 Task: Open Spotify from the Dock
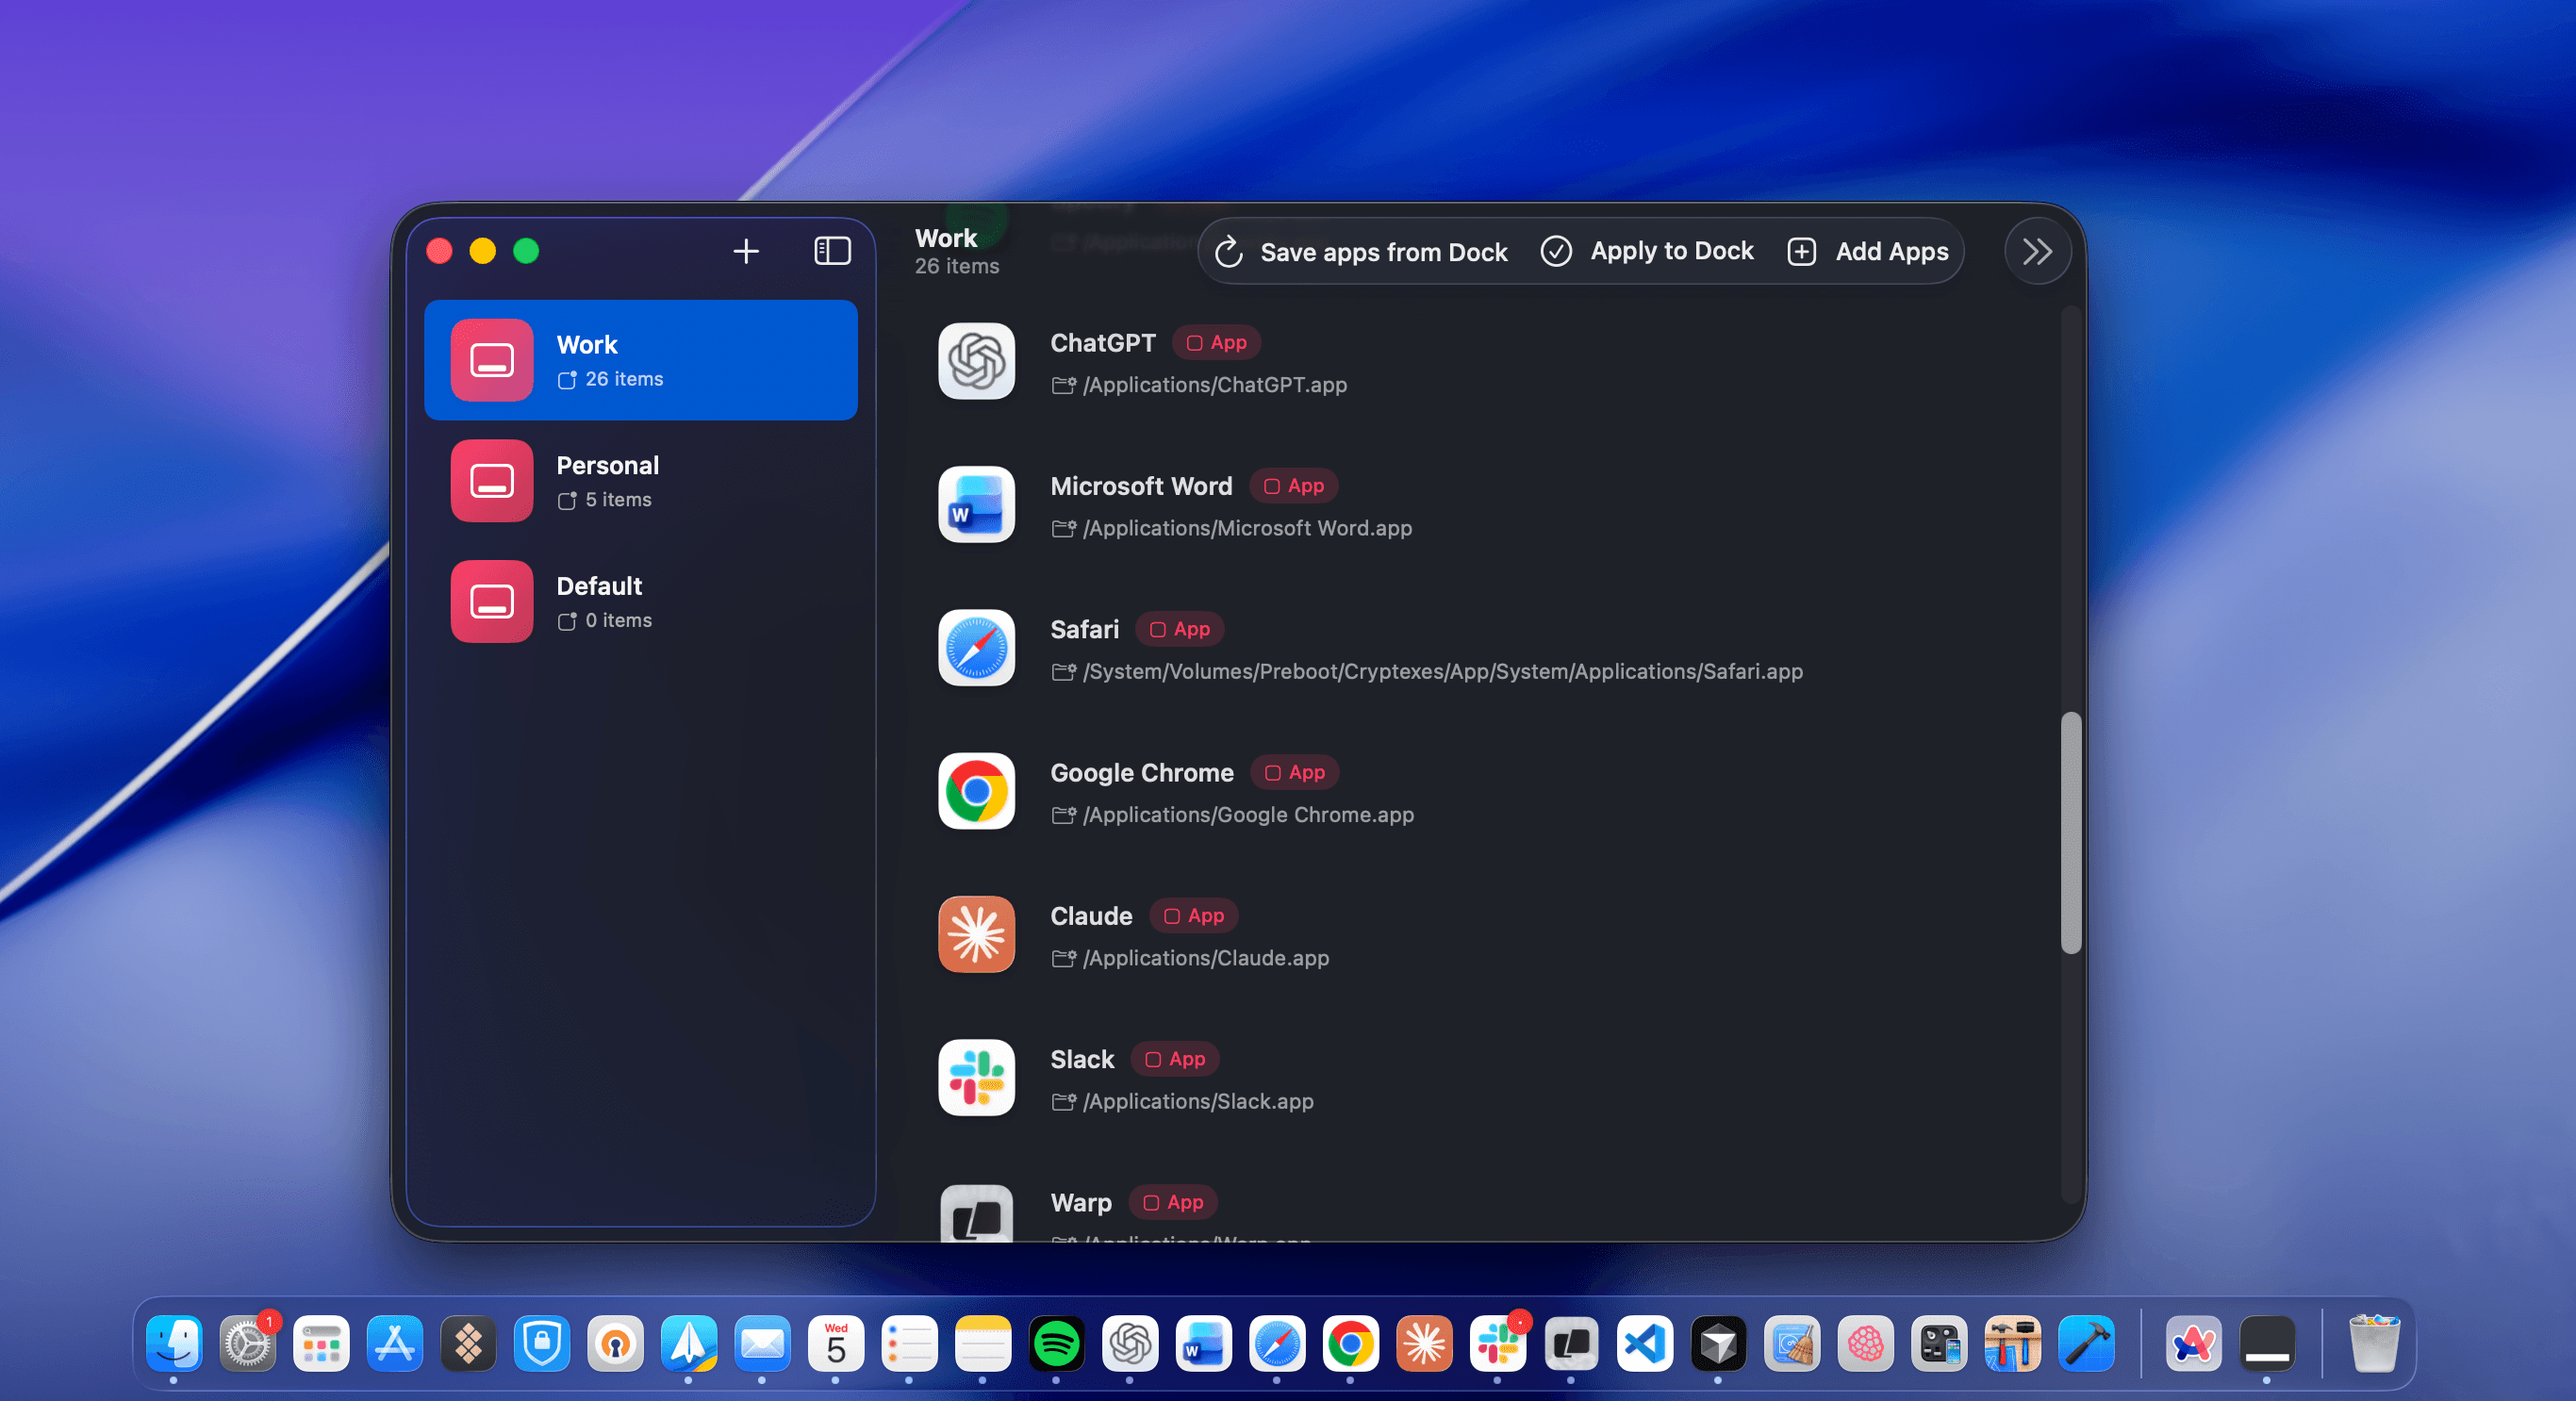coord(1057,1345)
